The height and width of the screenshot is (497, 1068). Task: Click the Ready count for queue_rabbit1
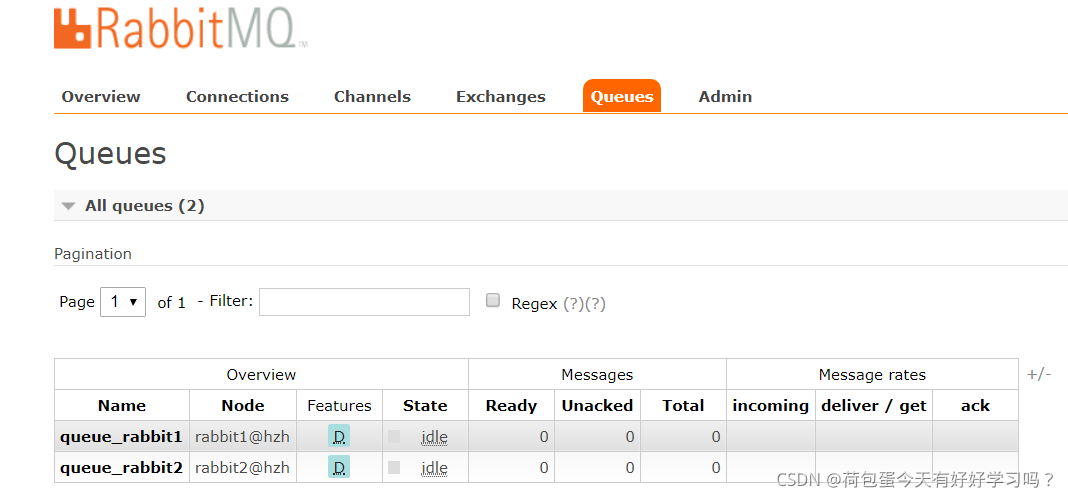pos(544,437)
